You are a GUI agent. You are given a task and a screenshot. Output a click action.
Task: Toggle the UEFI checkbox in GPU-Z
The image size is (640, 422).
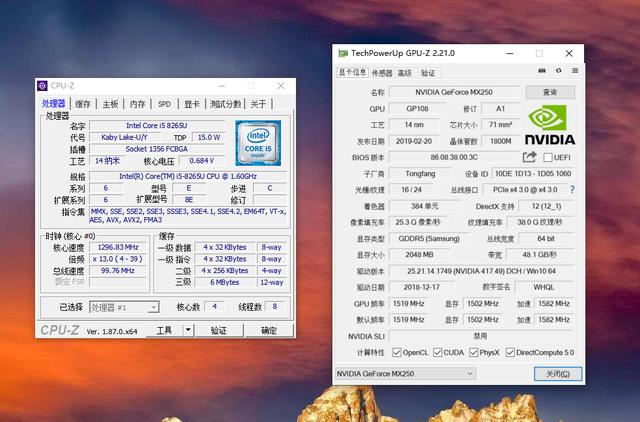(548, 158)
